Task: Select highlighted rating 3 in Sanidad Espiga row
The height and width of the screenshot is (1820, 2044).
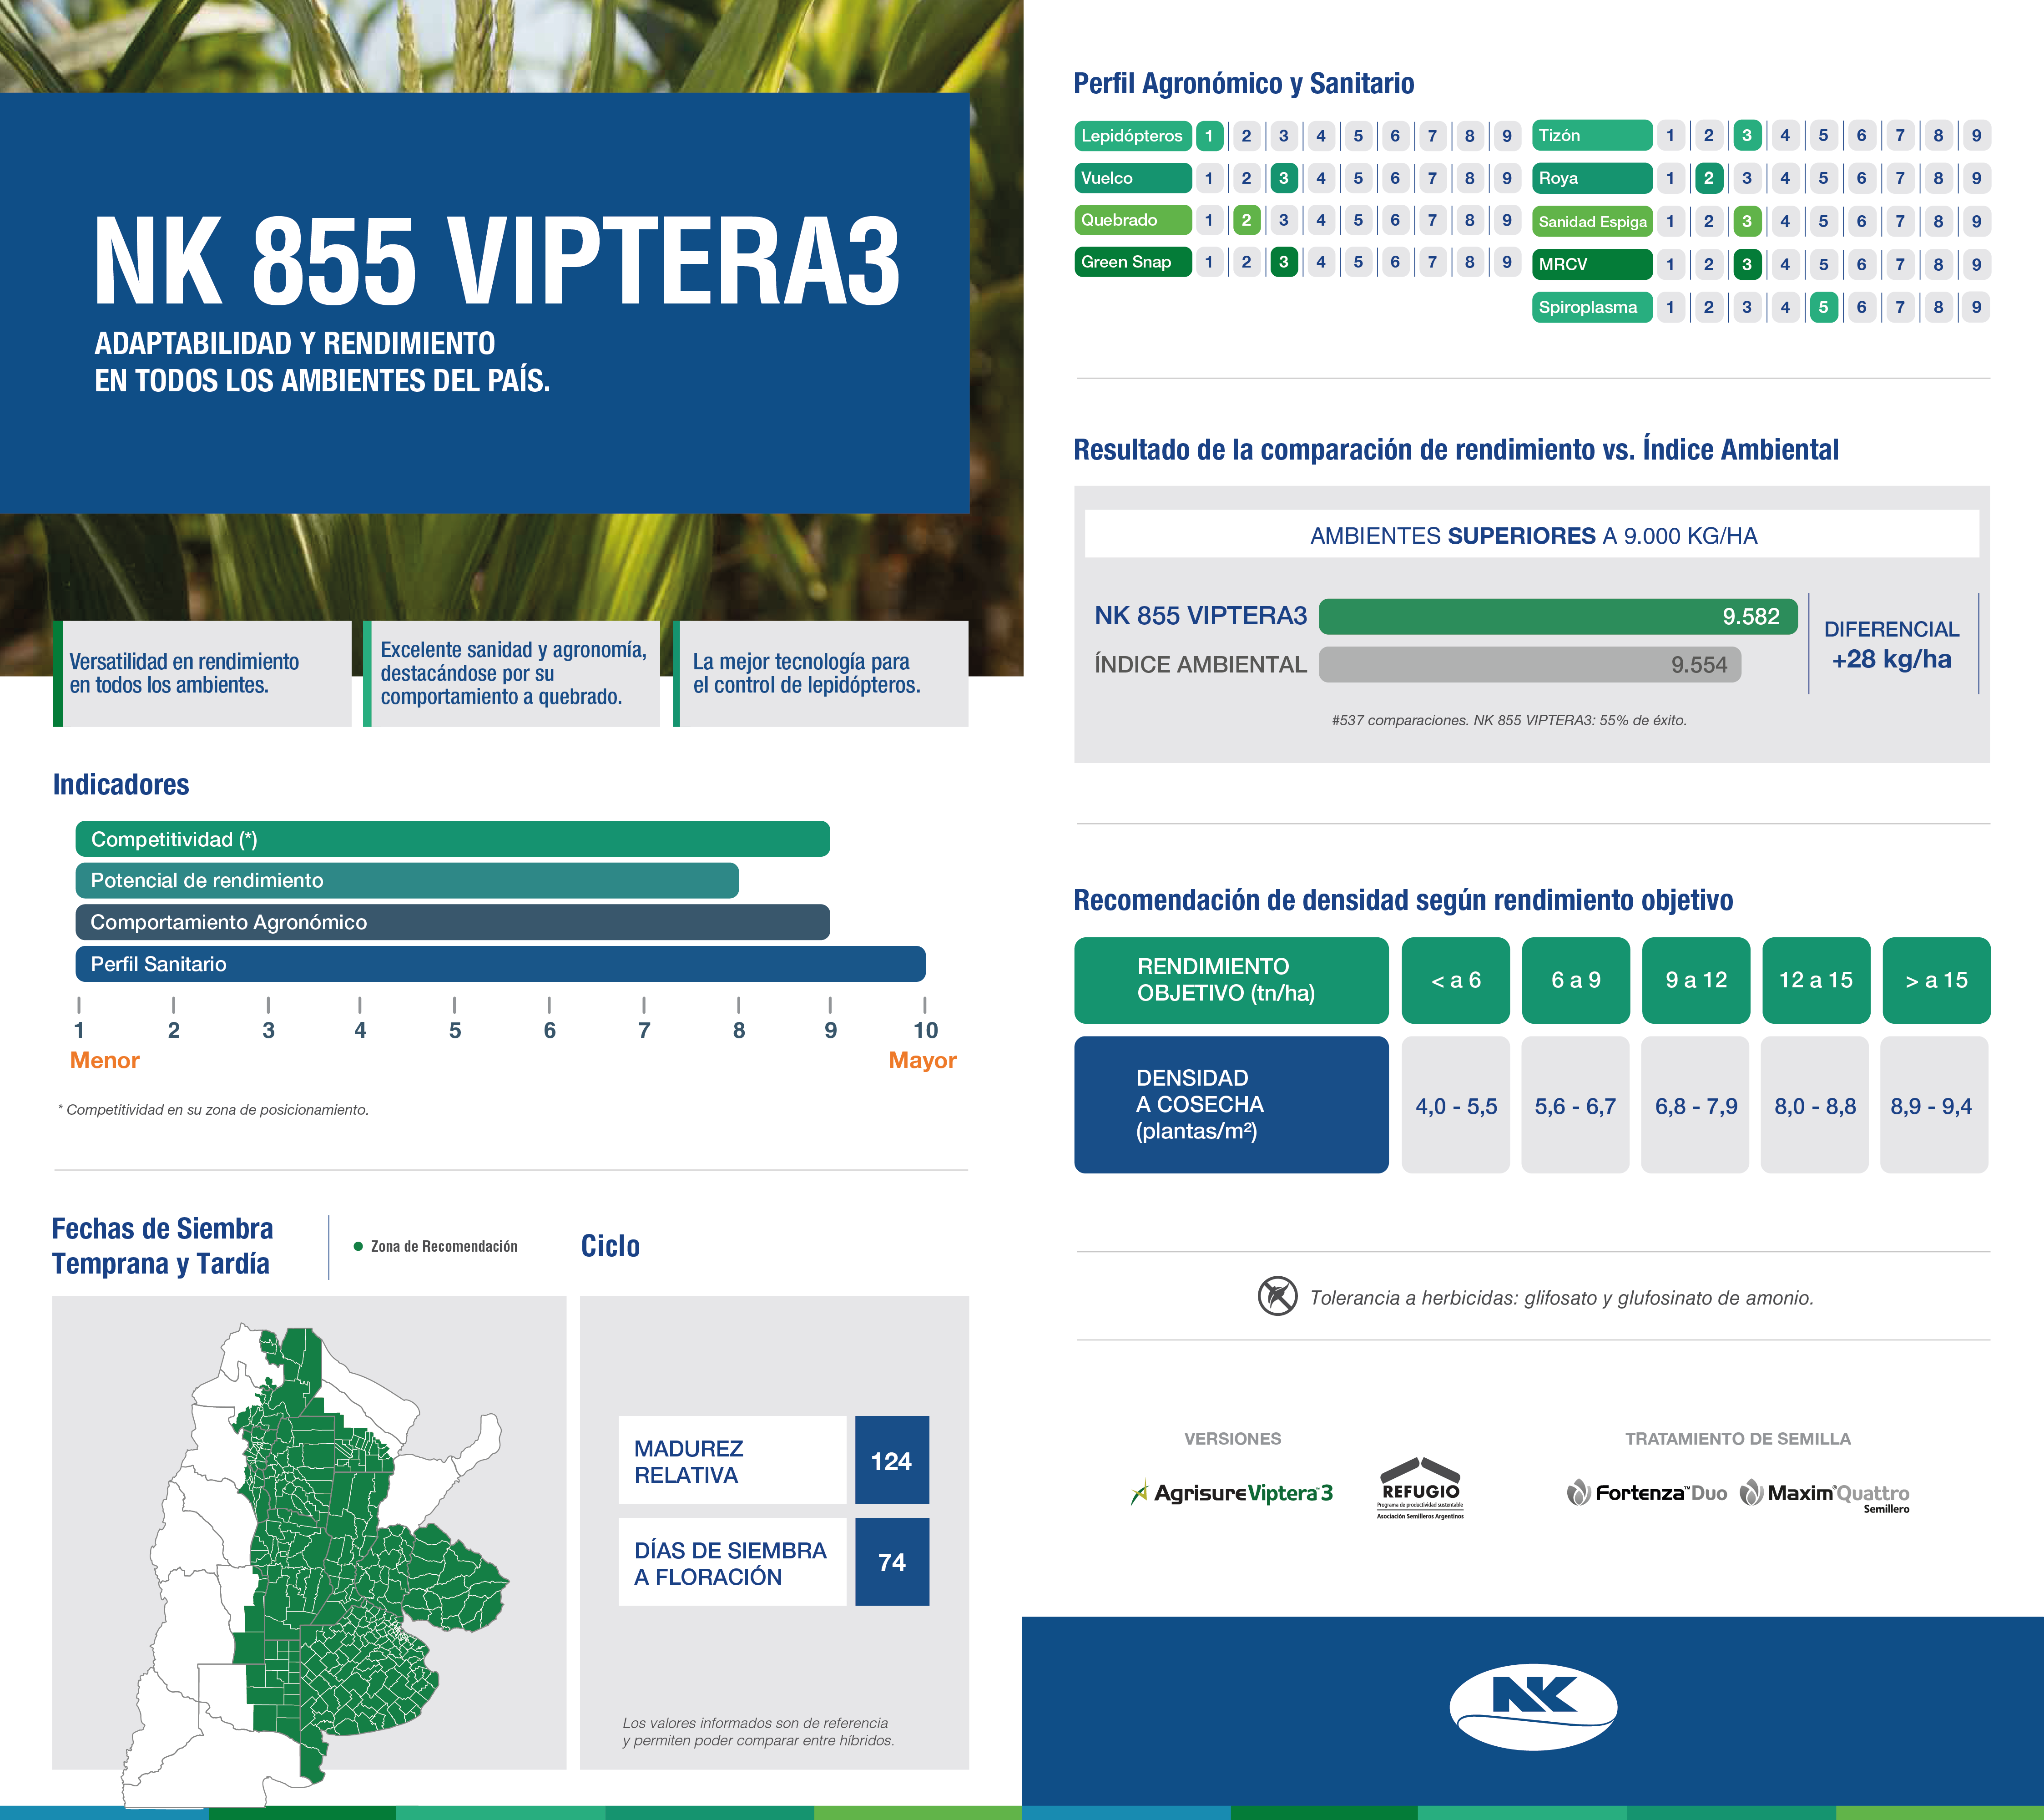Action: [x=1747, y=221]
